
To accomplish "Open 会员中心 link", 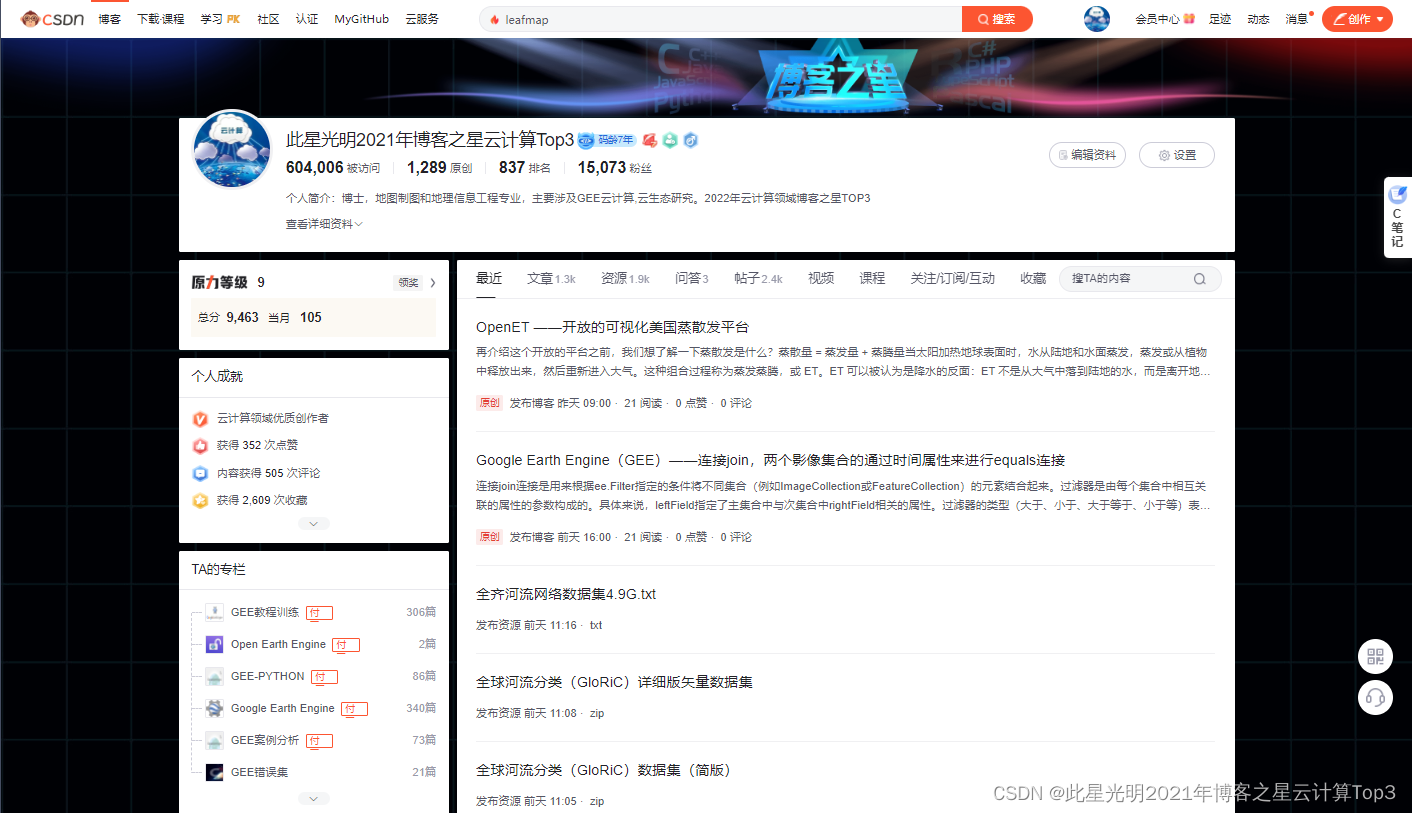I will coord(1157,19).
